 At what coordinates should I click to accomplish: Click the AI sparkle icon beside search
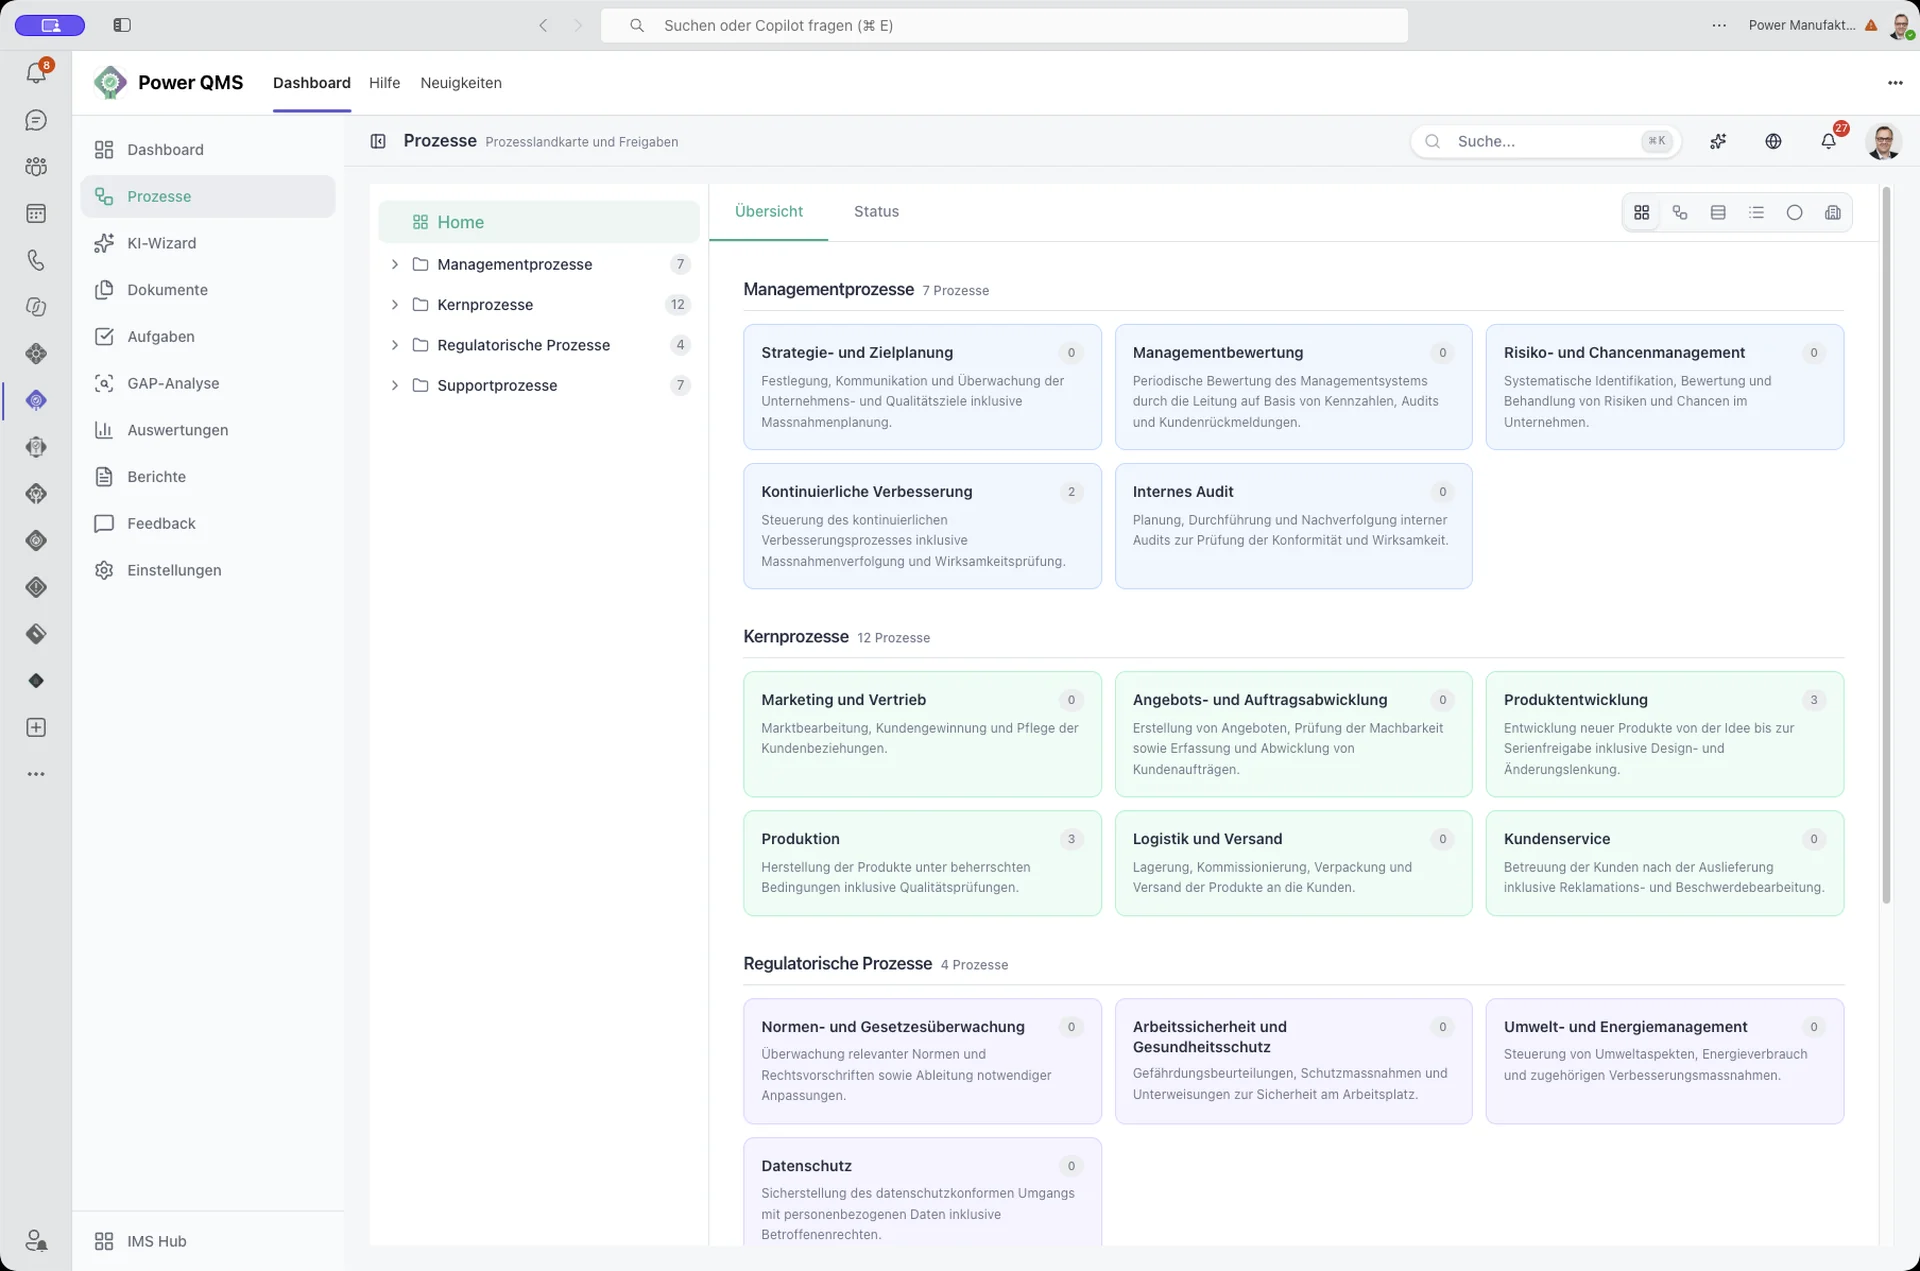[x=1718, y=141]
